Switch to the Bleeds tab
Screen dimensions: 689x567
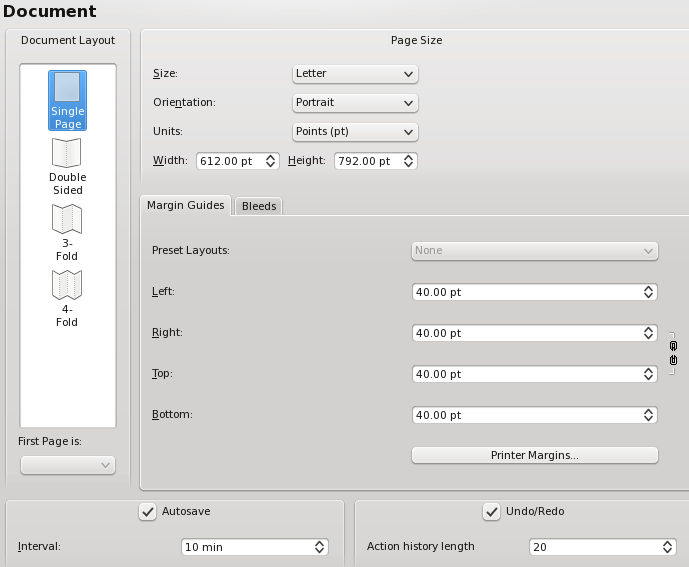259,206
